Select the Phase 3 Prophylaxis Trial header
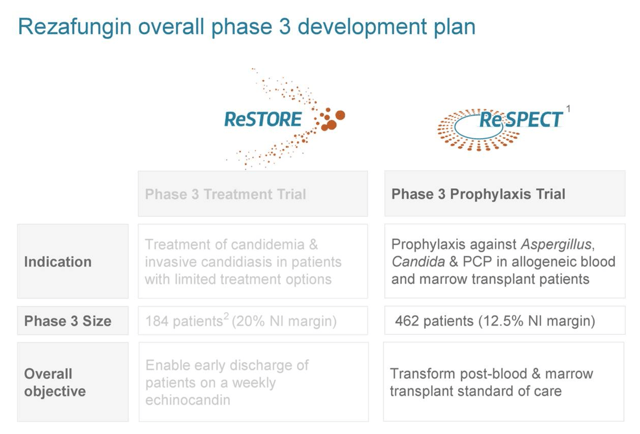The height and width of the screenshot is (434, 640). point(504,194)
